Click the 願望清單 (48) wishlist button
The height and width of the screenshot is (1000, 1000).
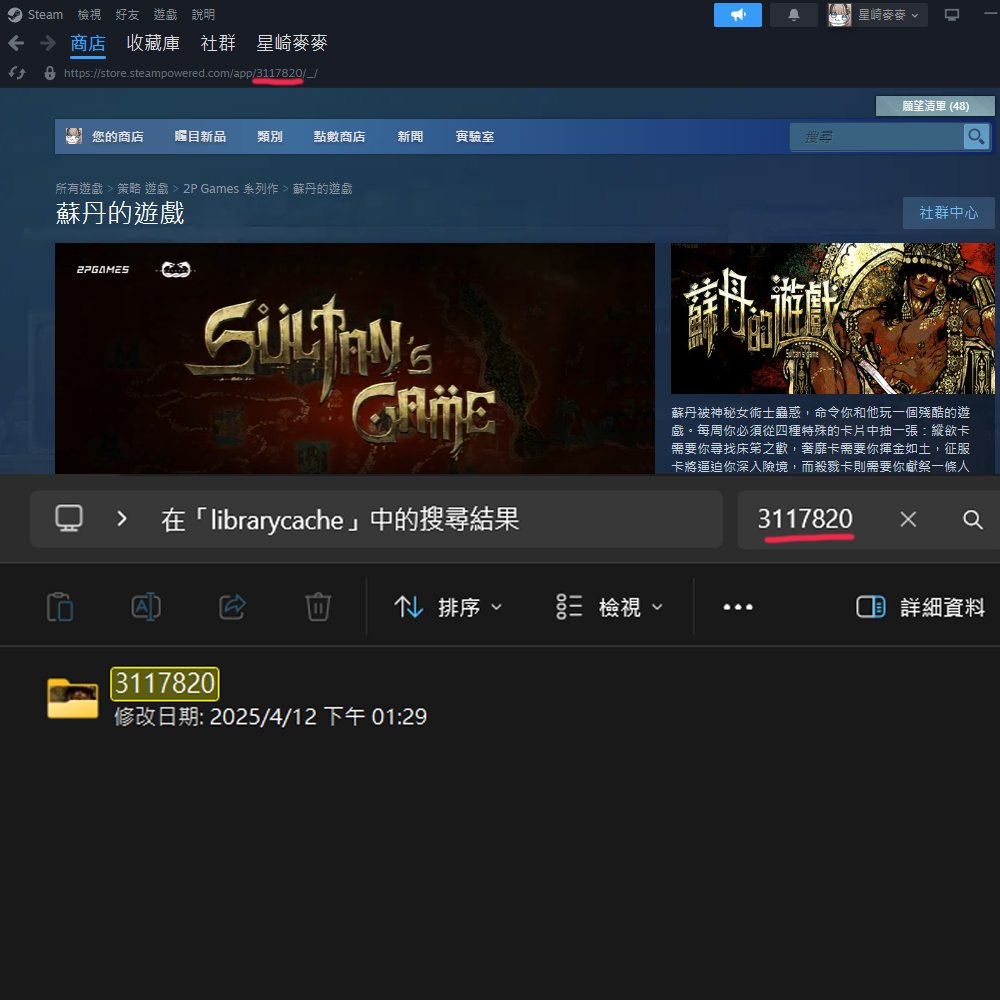tap(935, 106)
